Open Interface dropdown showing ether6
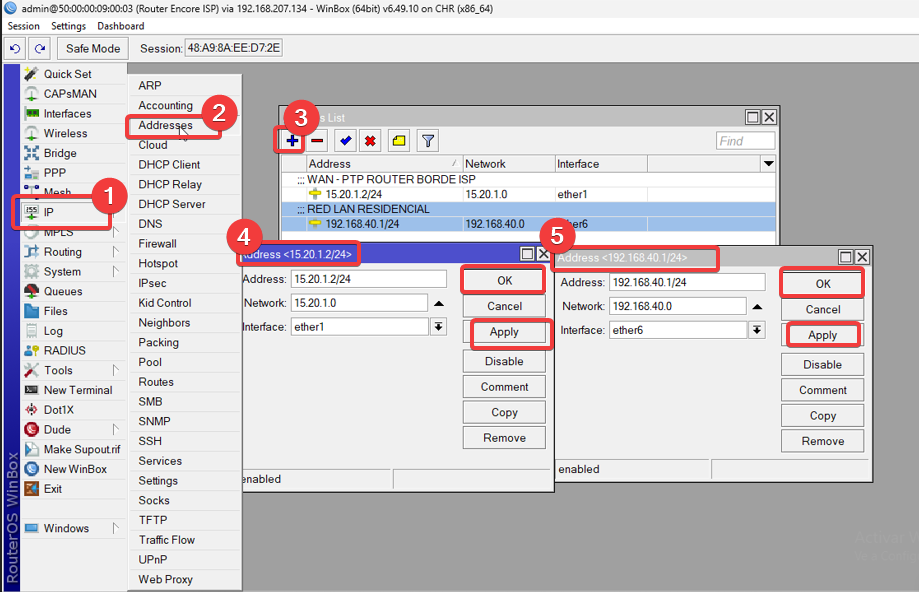 coord(757,330)
